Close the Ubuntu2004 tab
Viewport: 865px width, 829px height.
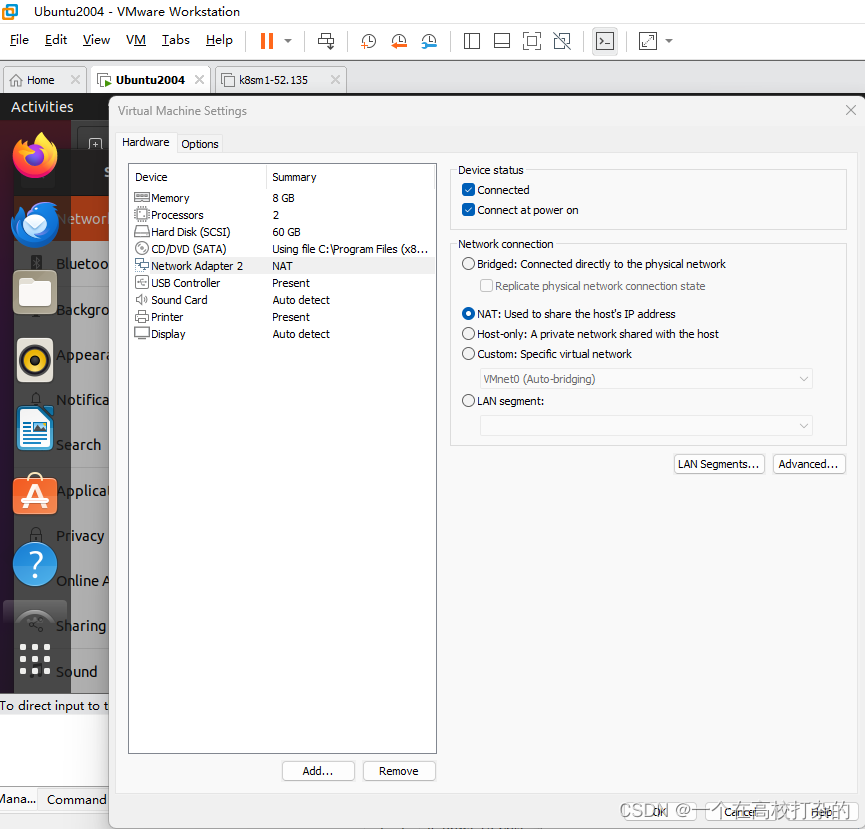(x=199, y=79)
